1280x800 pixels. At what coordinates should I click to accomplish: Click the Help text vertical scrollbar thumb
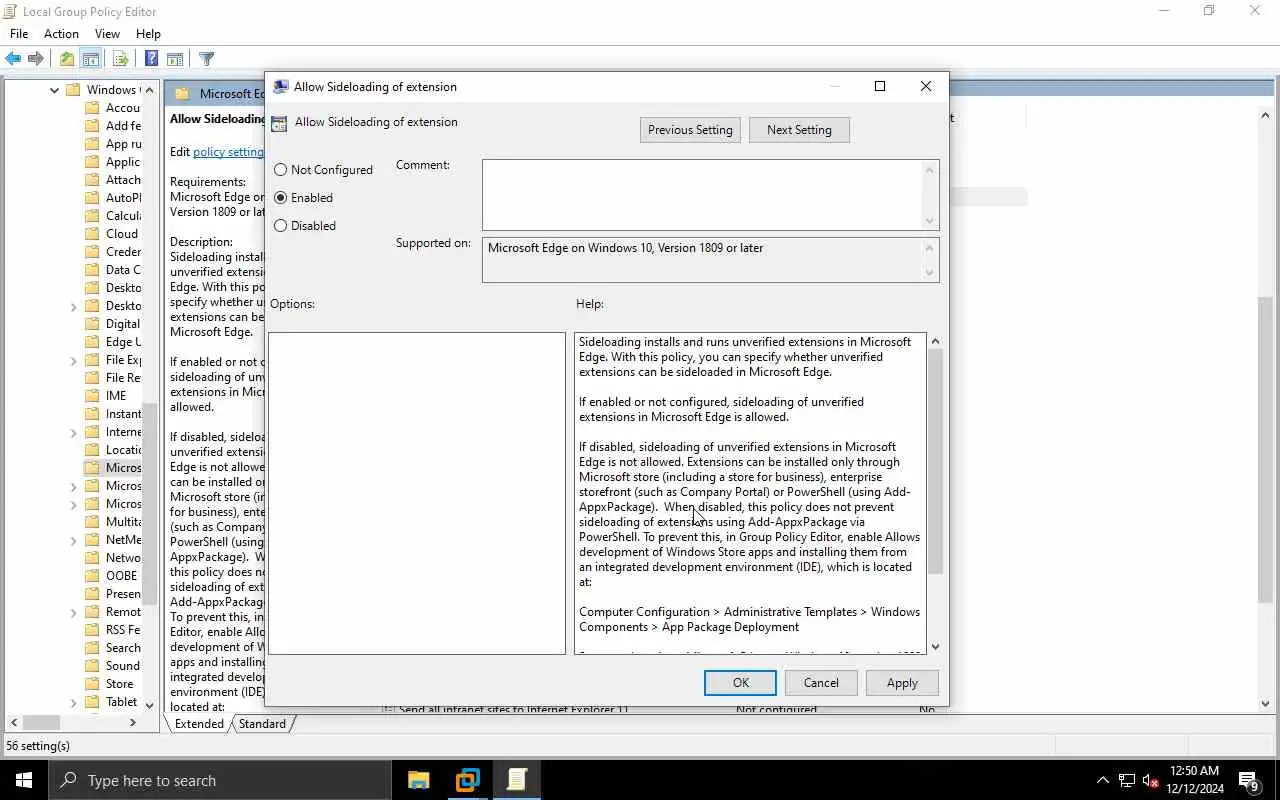936,461
